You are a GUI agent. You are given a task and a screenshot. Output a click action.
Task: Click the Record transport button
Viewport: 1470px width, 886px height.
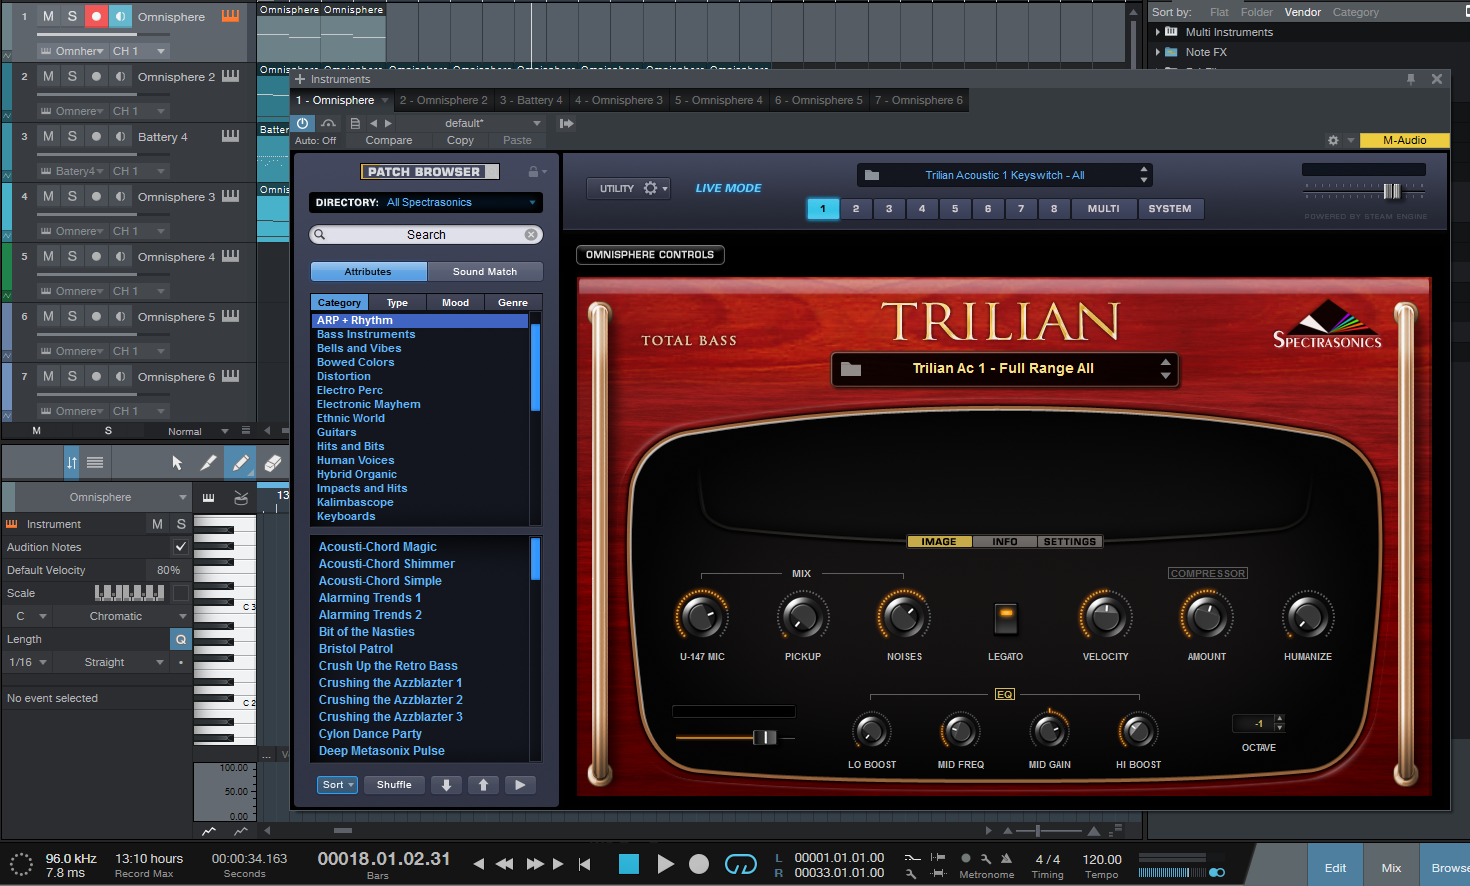(699, 864)
